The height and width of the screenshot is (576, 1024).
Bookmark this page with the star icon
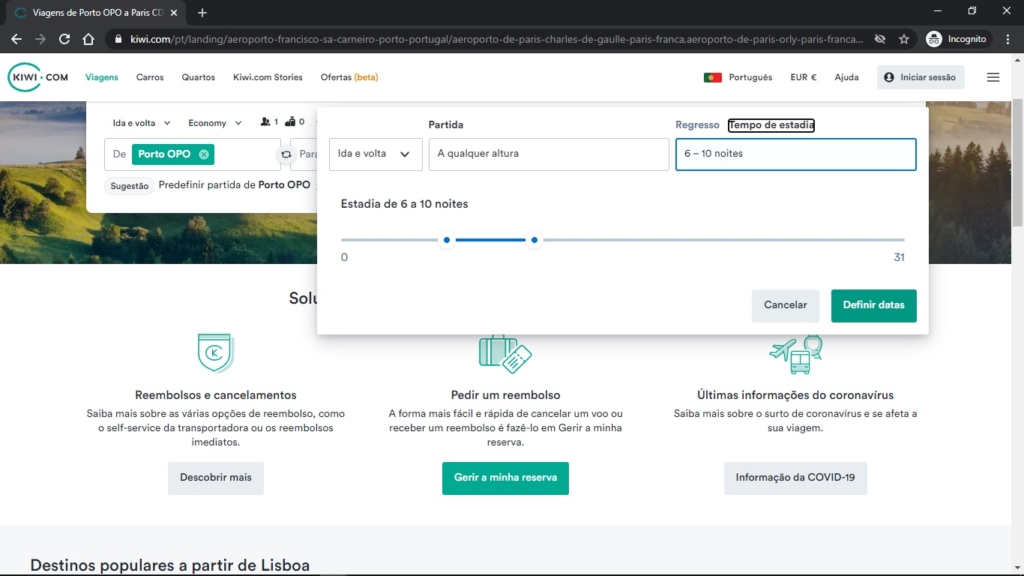tap(904, 39)
